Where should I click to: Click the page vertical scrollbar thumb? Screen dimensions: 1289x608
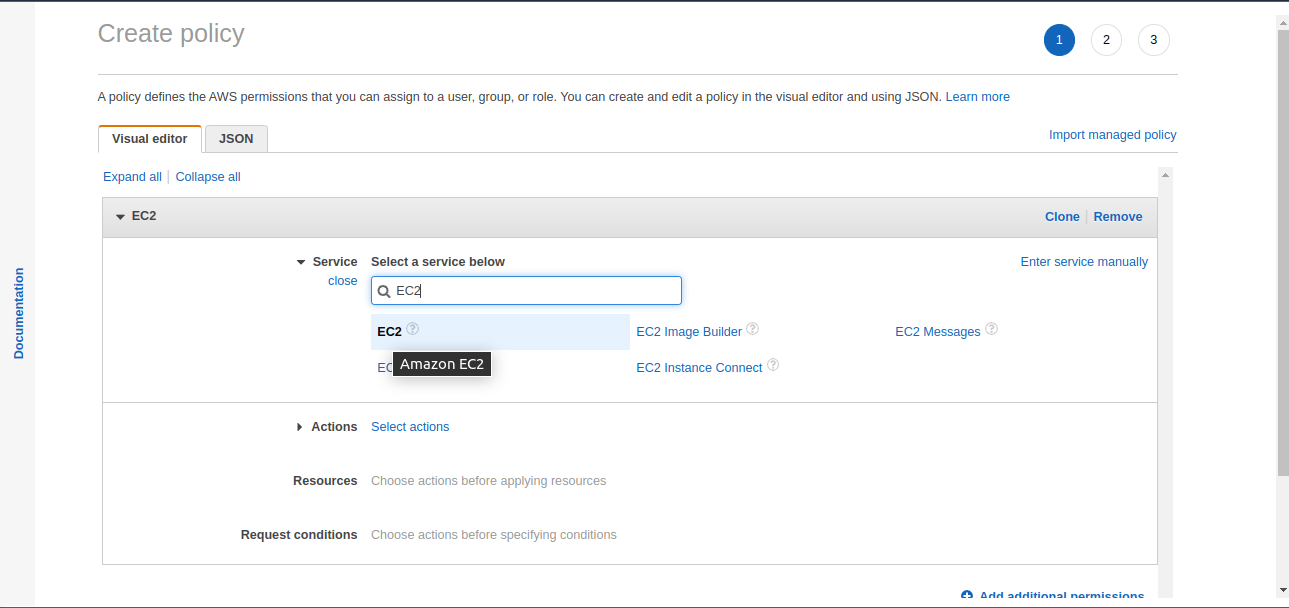point(1282,253)
